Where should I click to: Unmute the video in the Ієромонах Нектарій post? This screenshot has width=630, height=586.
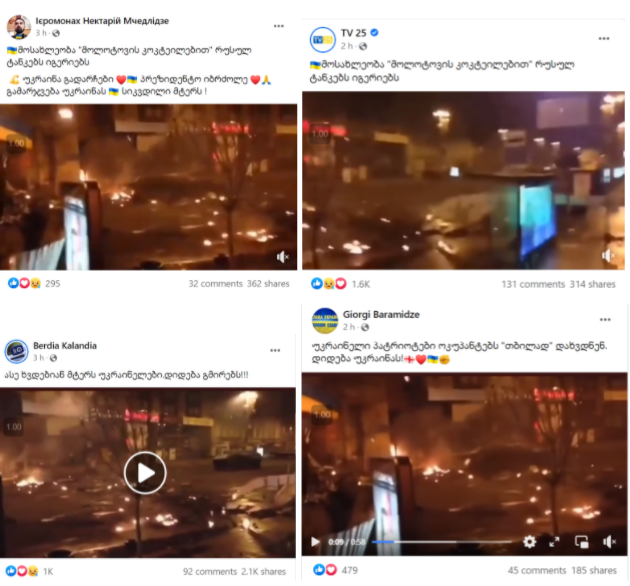[283, 257]
